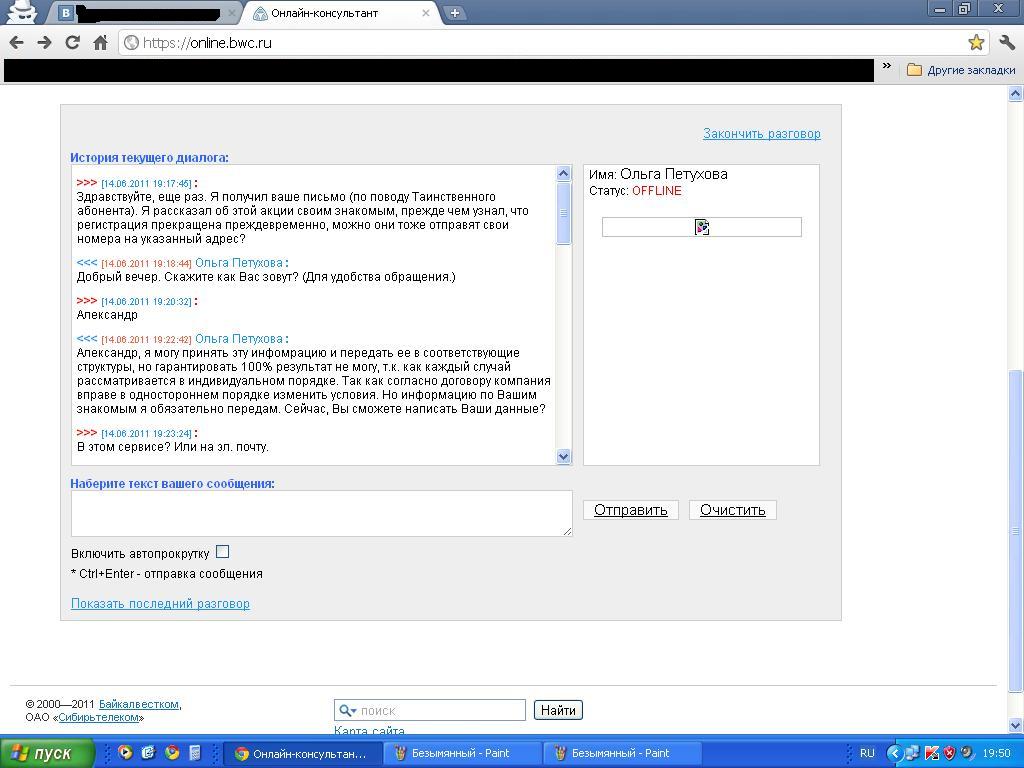
Task: Reload the page with refresh icon
Action: click(72, 42)
